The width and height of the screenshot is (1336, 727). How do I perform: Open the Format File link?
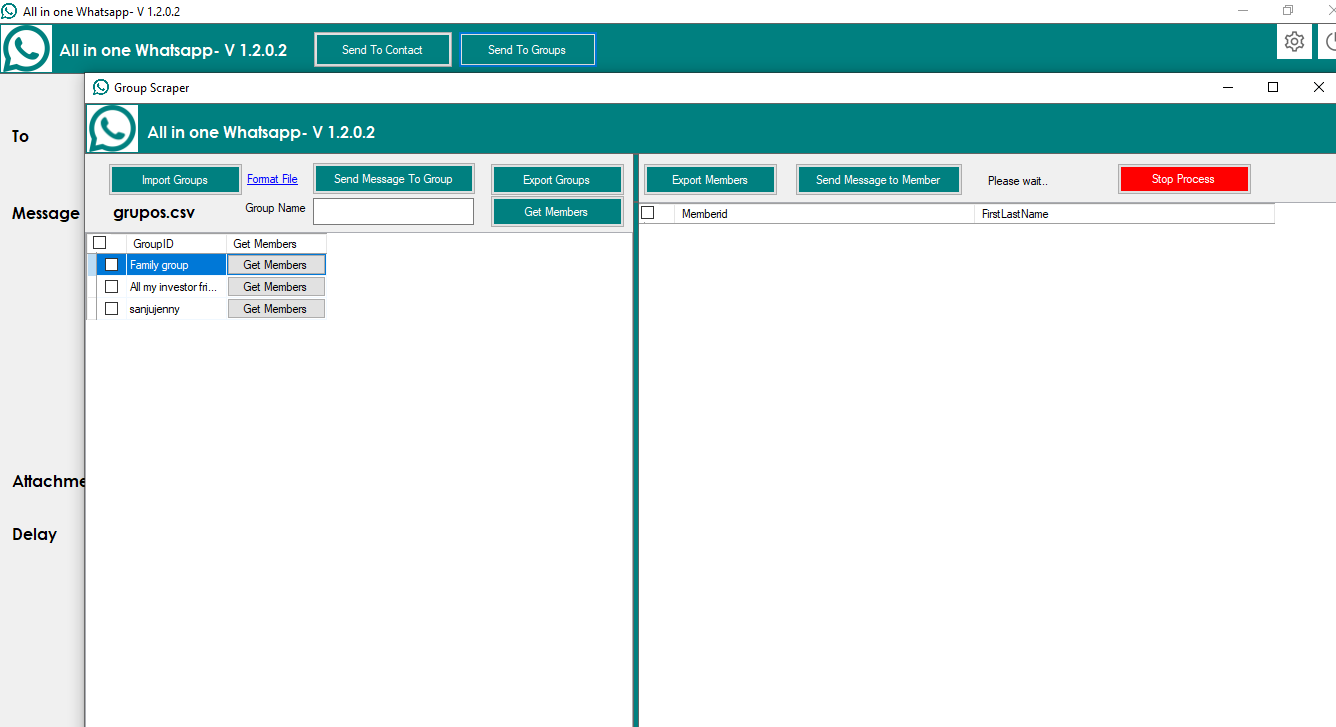272,179
